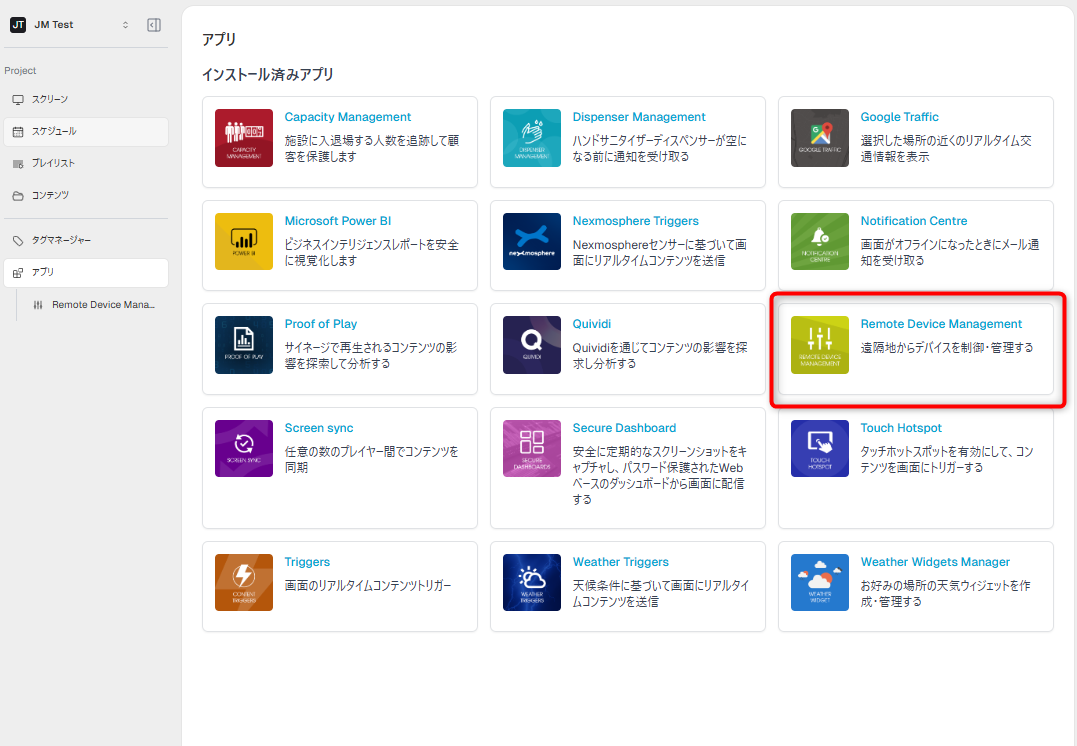Click the コンテンツ folder icon in sidebar

point(18,196)
